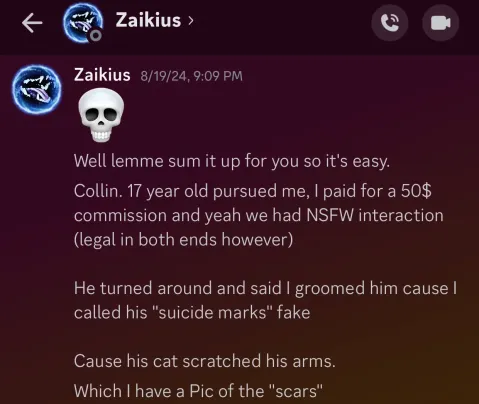The width and height of the screenshot is (479, 404).
Task: Start a voice call with Zaikius
Action: pyautogui.click(x=390, y=23)
